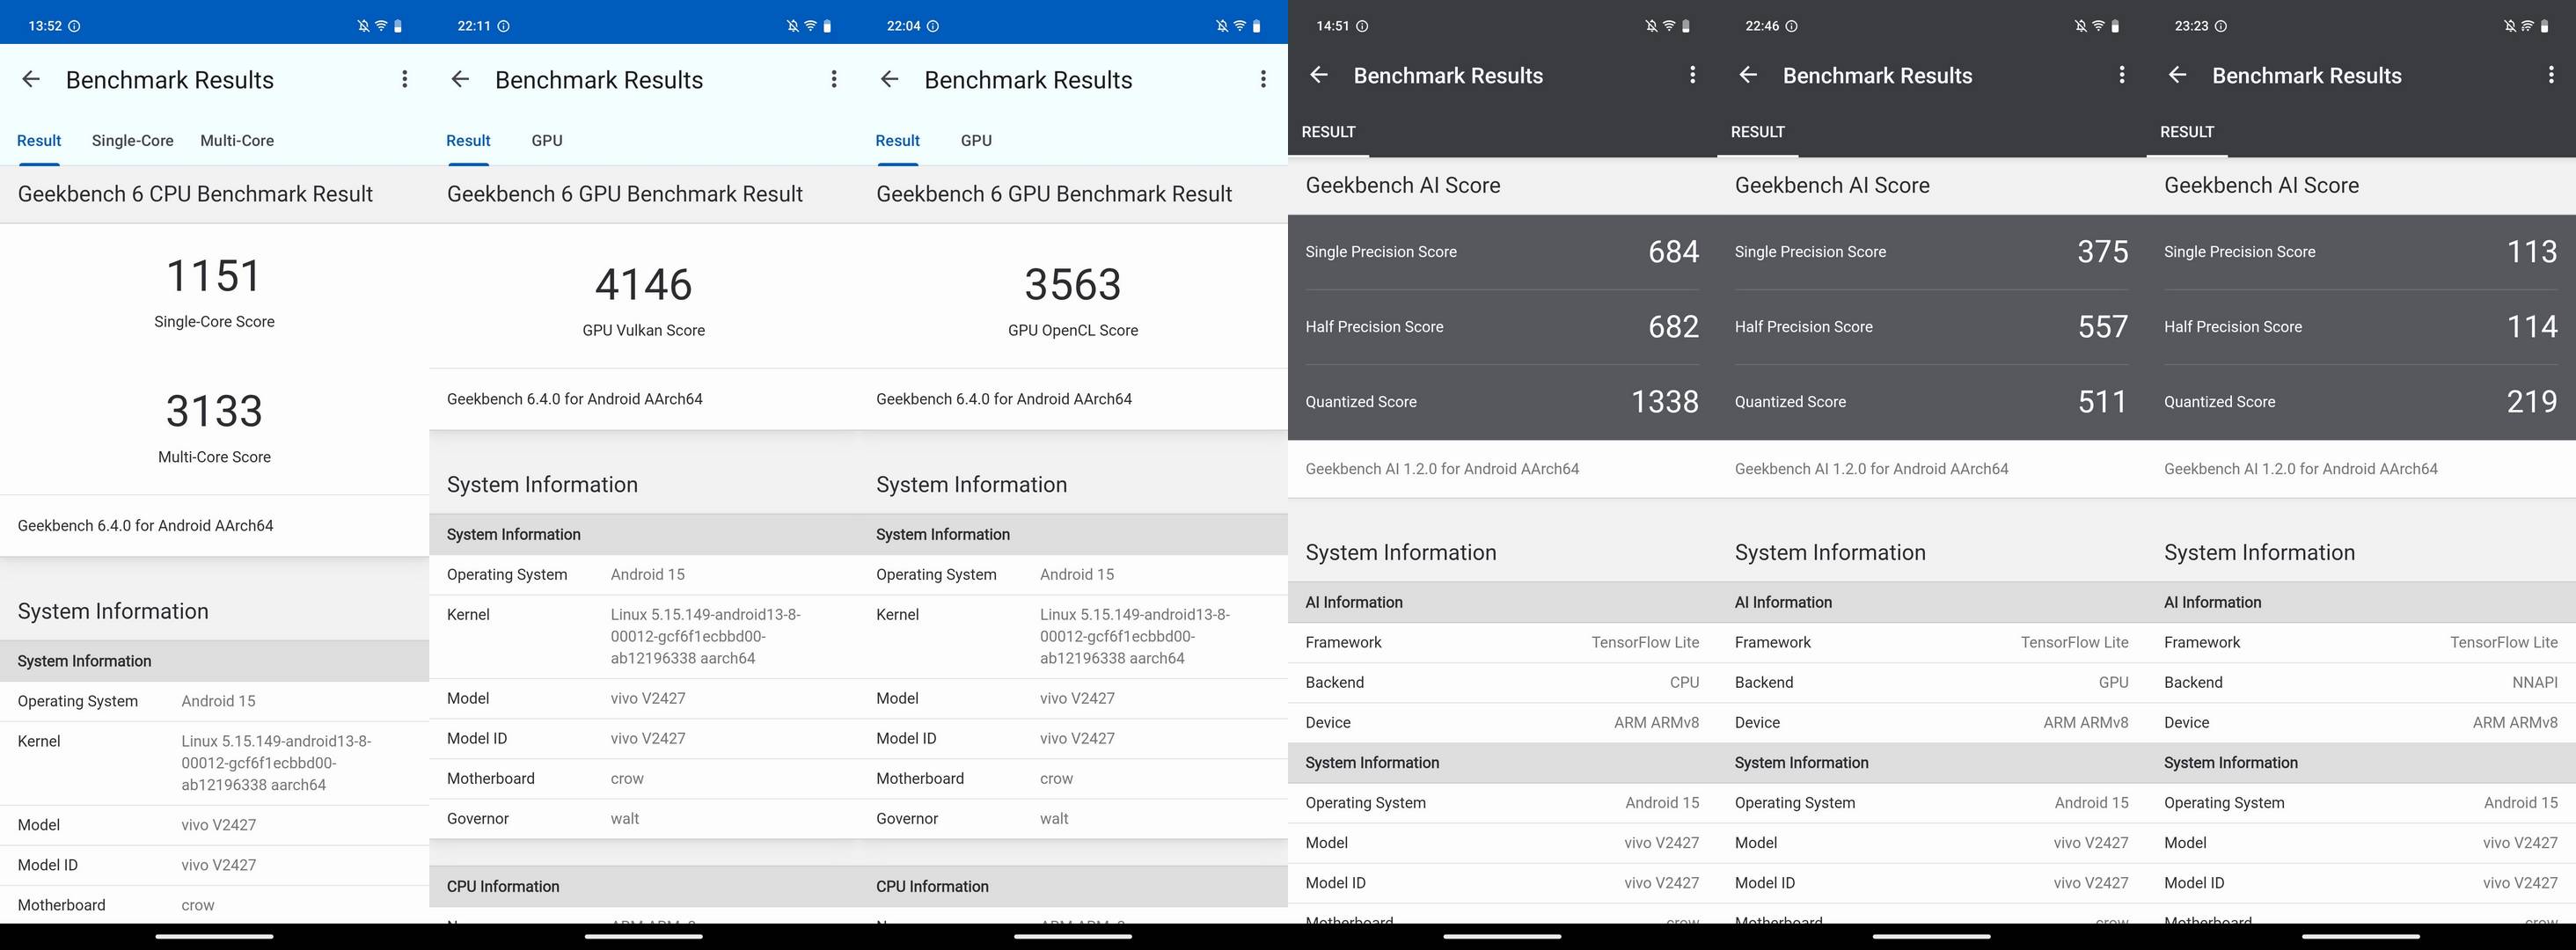This screenshot has height=950, width=2576.
Task: Tap battery icon on 23:23 status bar
Action: tap(2544, 26)
